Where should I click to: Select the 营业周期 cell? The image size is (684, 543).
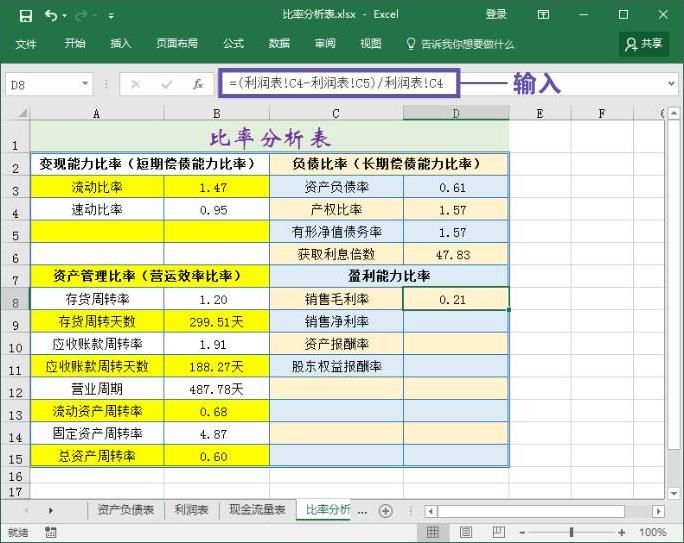click(97, 389)
